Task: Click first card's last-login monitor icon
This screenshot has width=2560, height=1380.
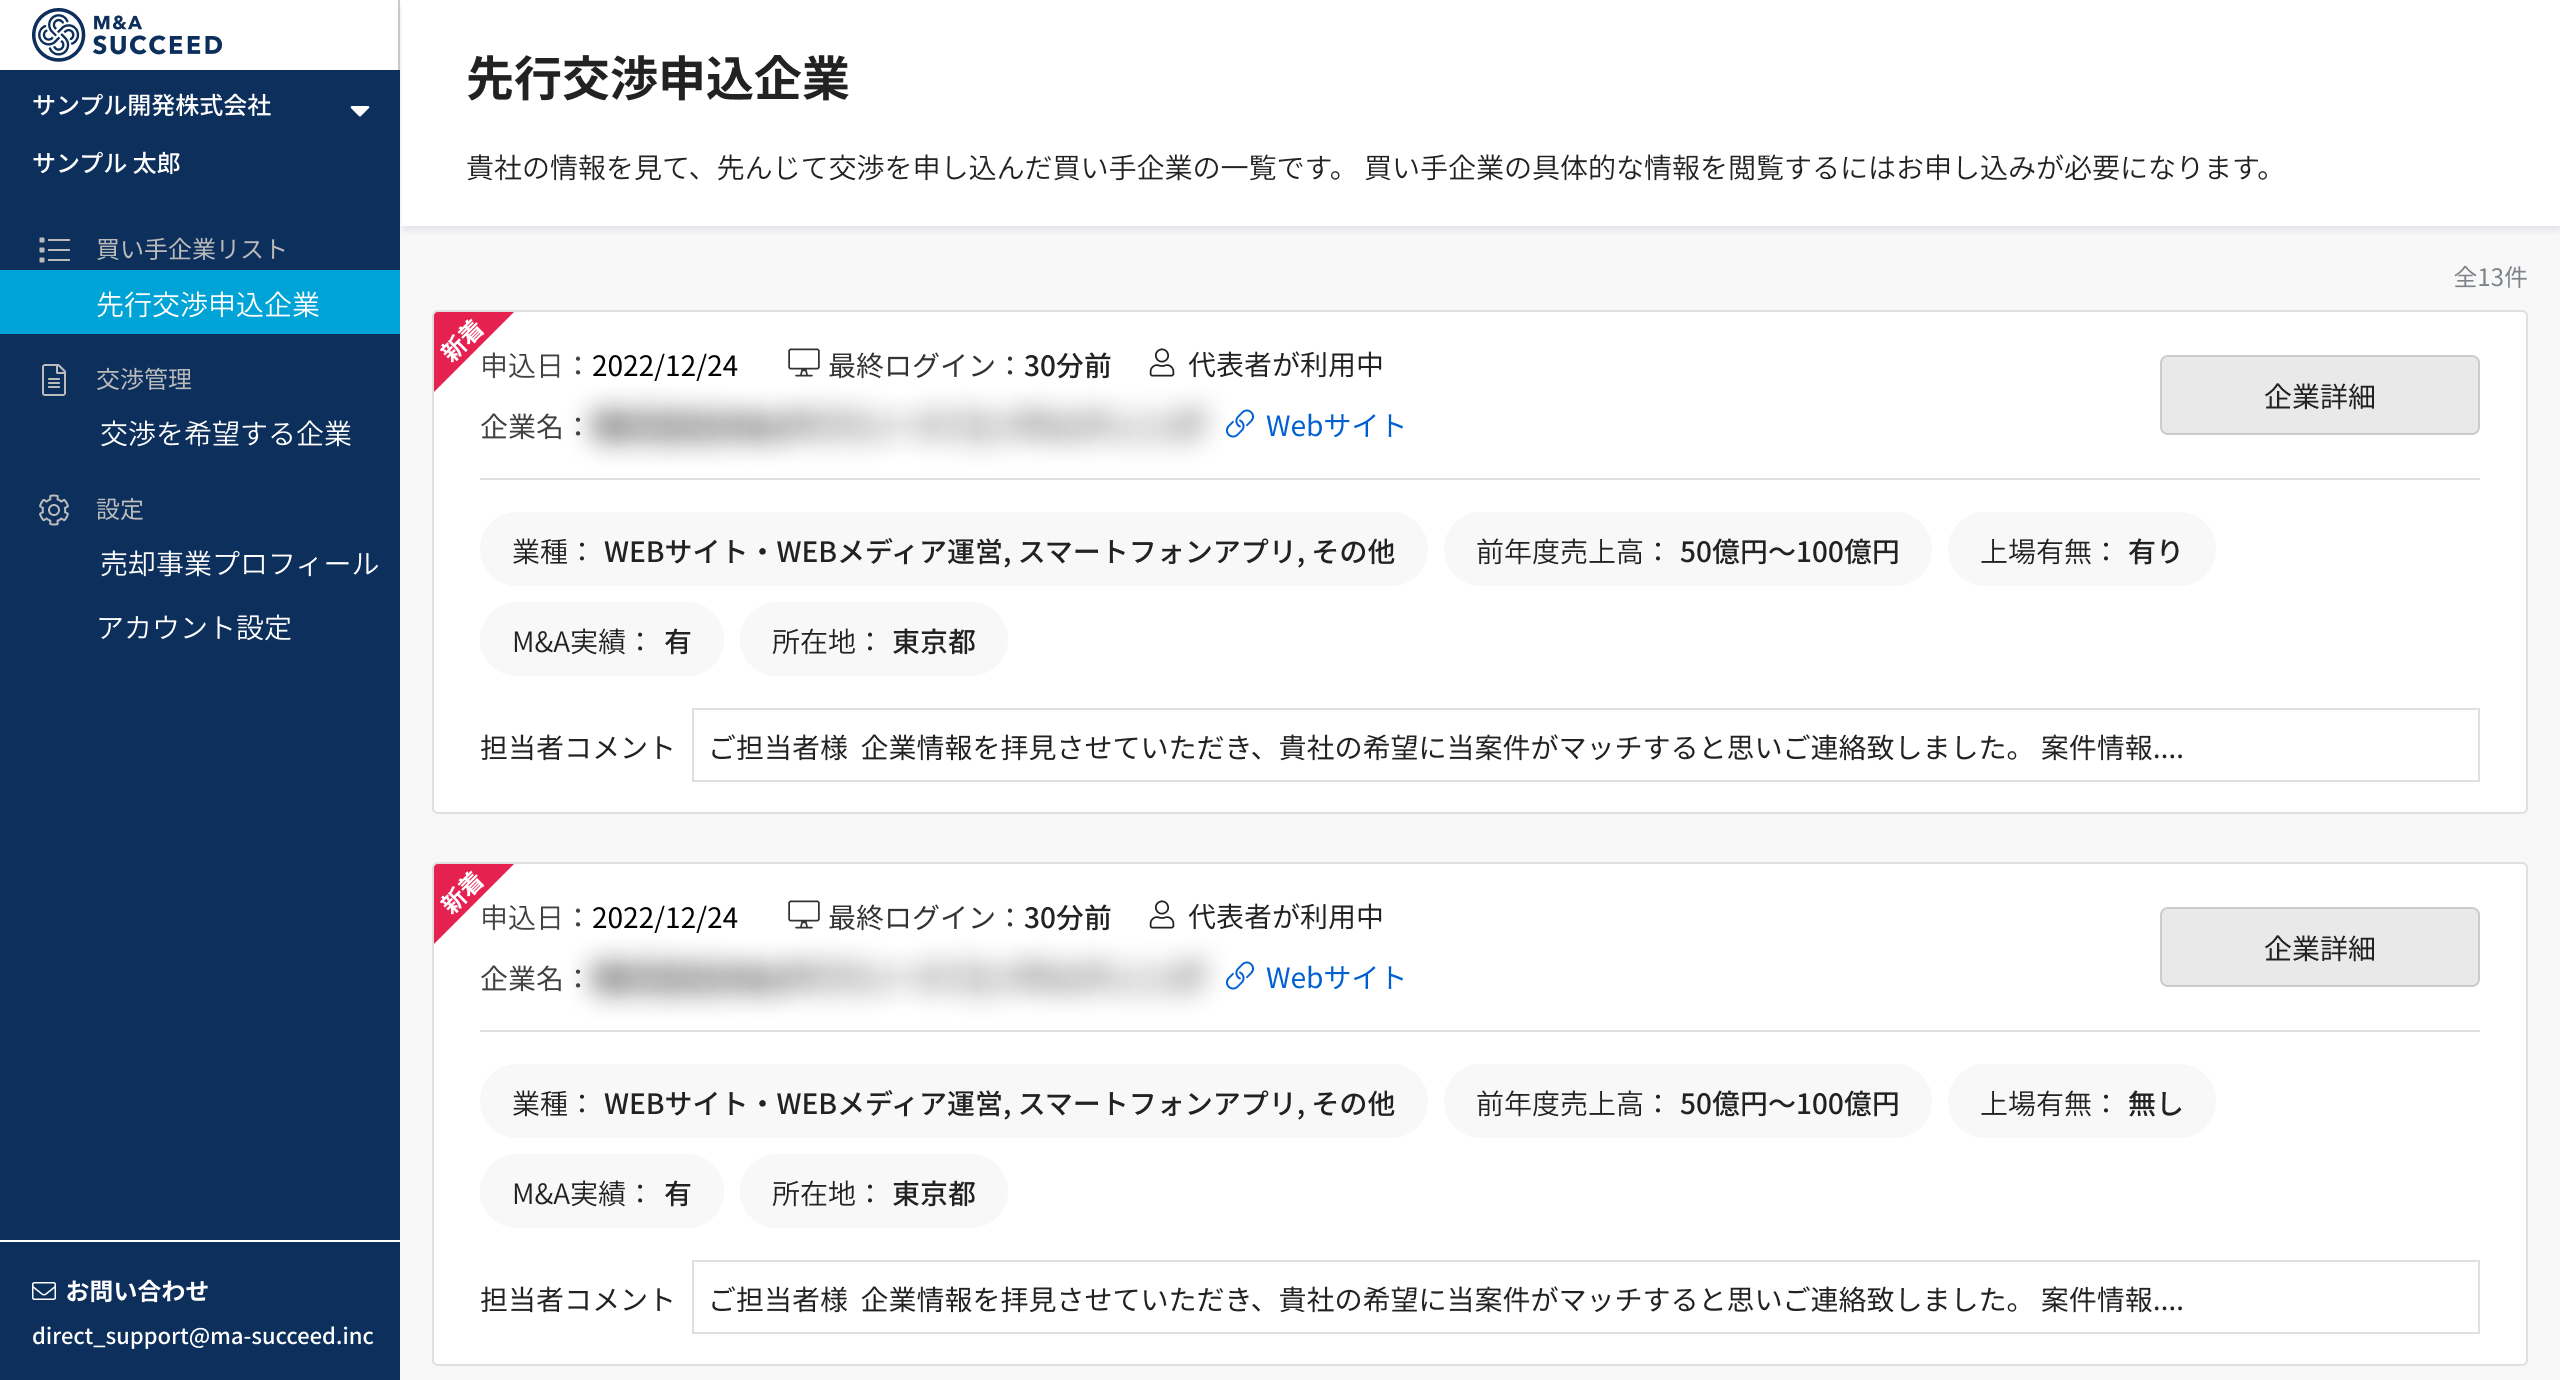Action: (x=803, y=363)
